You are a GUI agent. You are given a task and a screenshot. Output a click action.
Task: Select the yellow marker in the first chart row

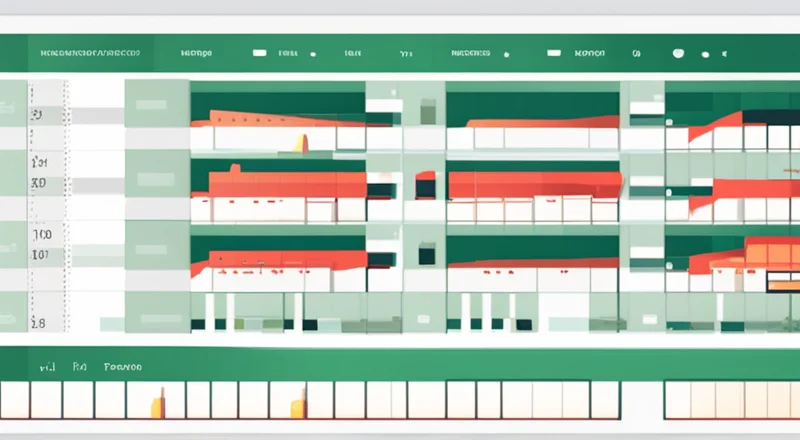tap(299, 143)
